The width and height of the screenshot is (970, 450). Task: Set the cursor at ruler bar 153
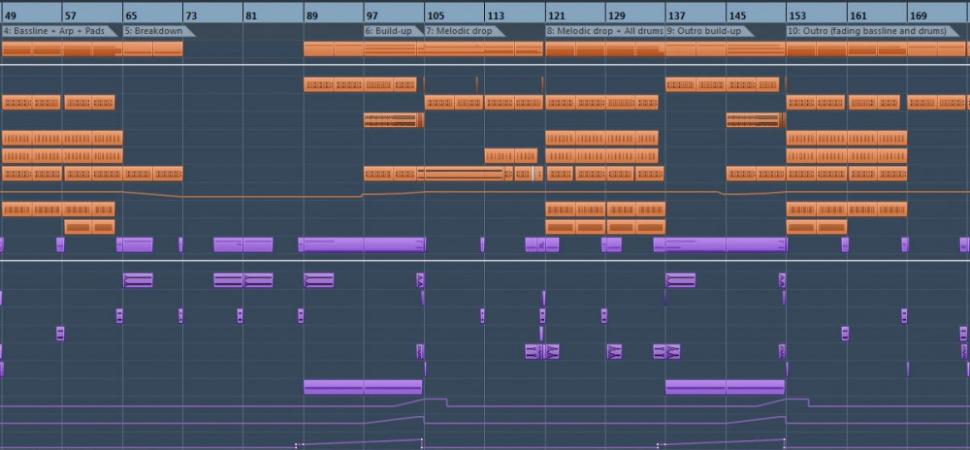(x=797, y=16)
